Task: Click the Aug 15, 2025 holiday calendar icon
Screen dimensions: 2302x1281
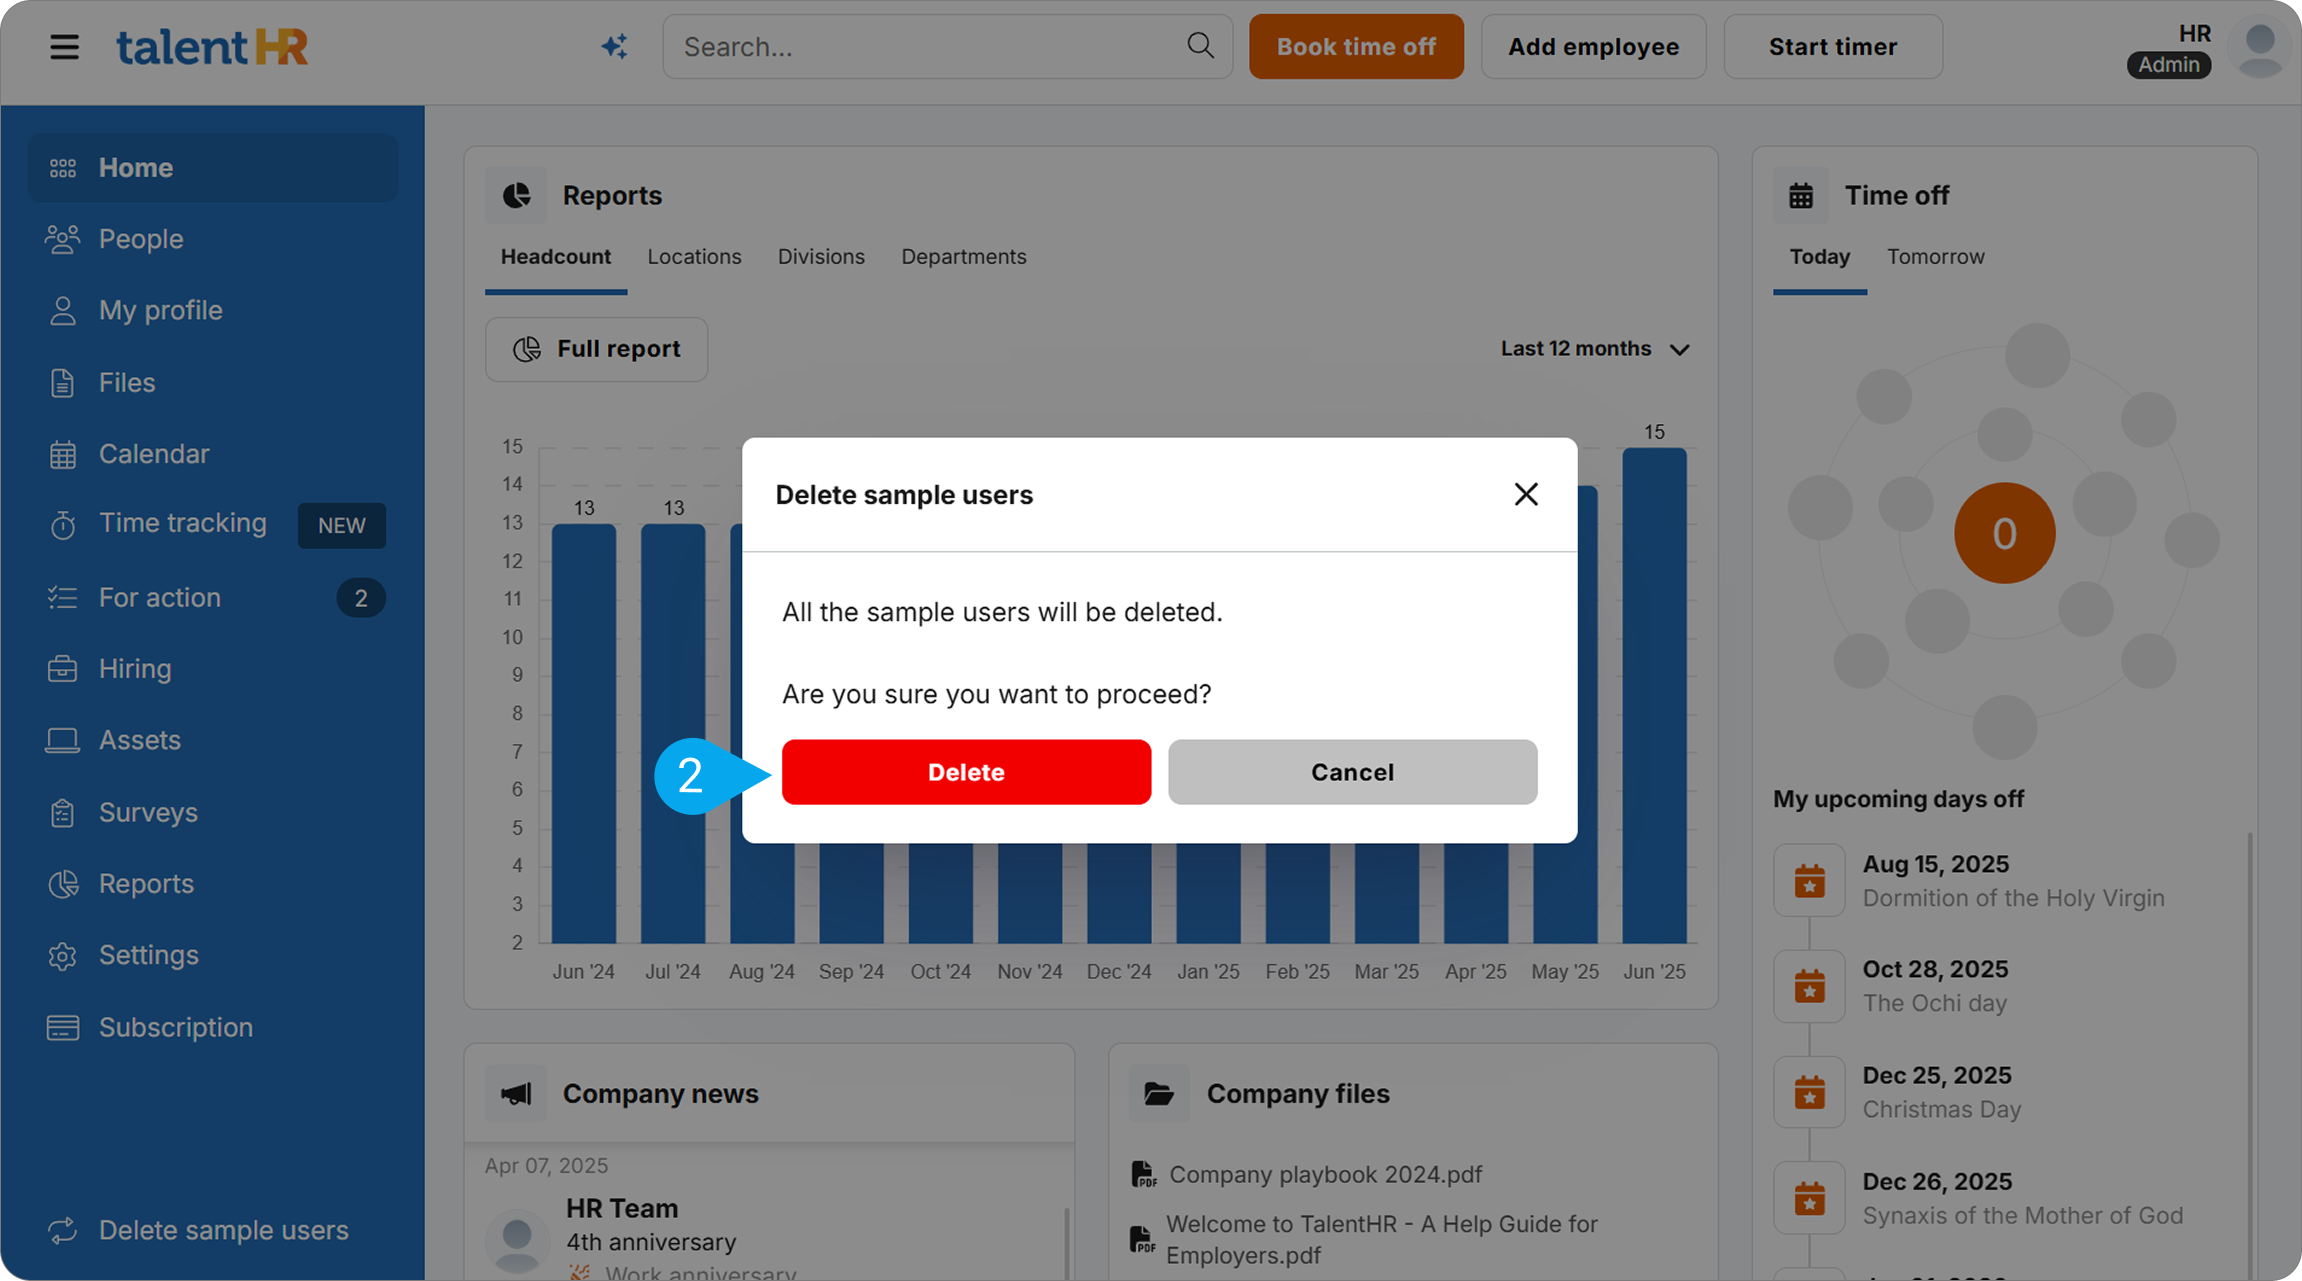Action: pyautogui.click(x=1809, y=881)
